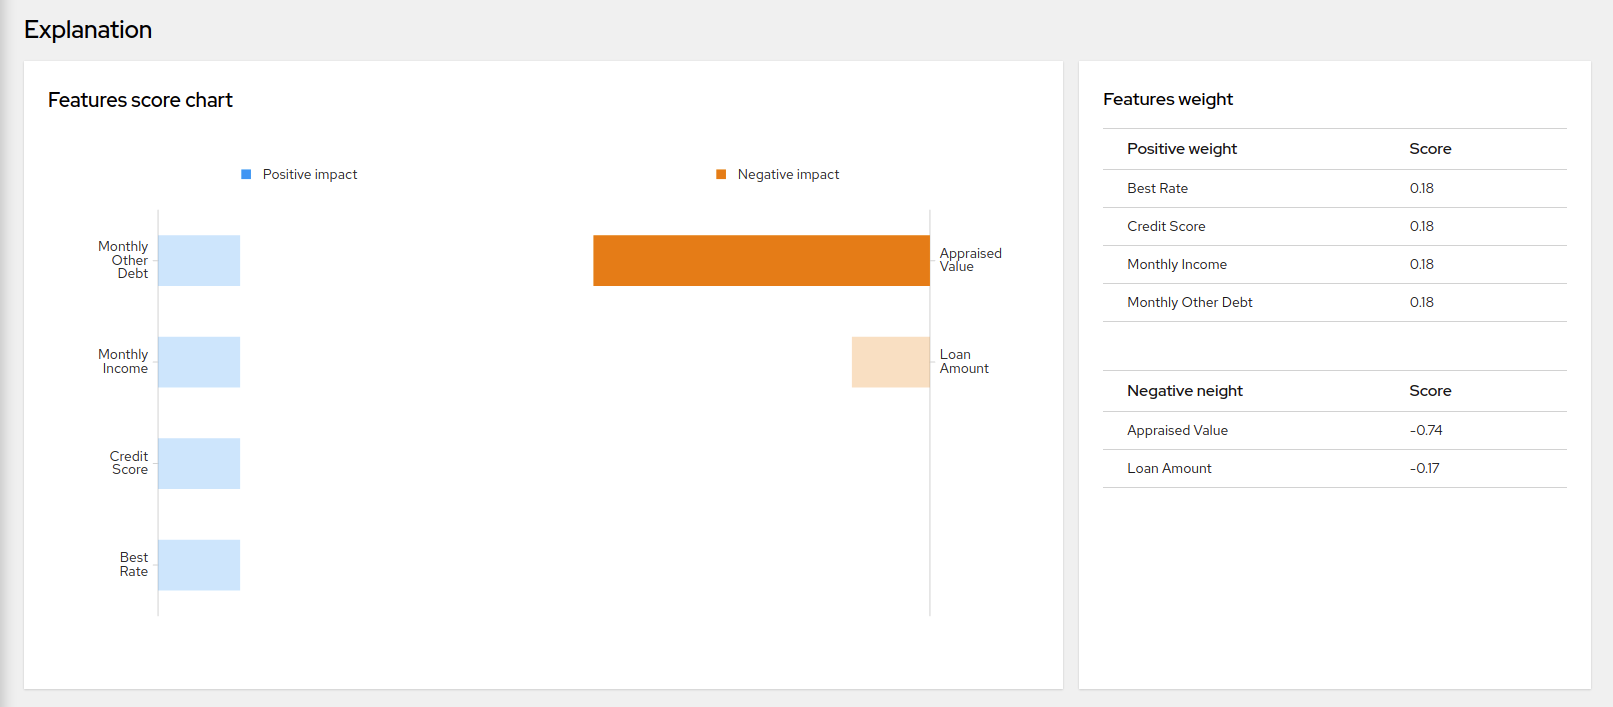
Task: Click the Positive weight column header
Action: 1182,149
